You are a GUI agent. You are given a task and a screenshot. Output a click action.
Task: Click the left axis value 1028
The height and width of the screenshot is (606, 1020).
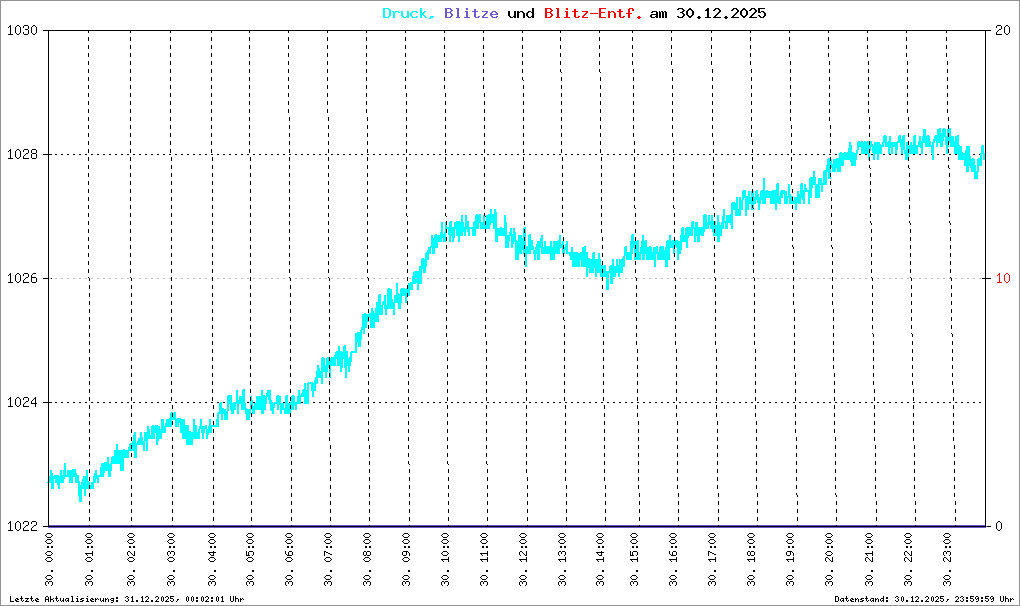[22, 155]
